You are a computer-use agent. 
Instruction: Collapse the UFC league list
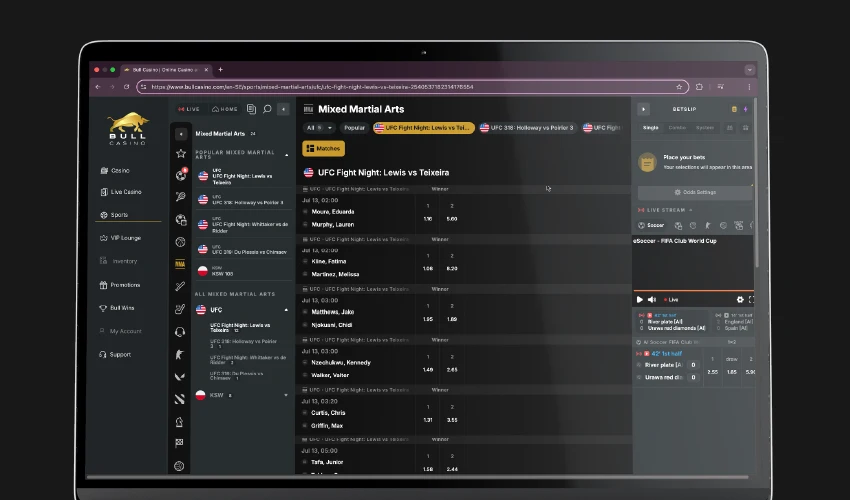286,310
